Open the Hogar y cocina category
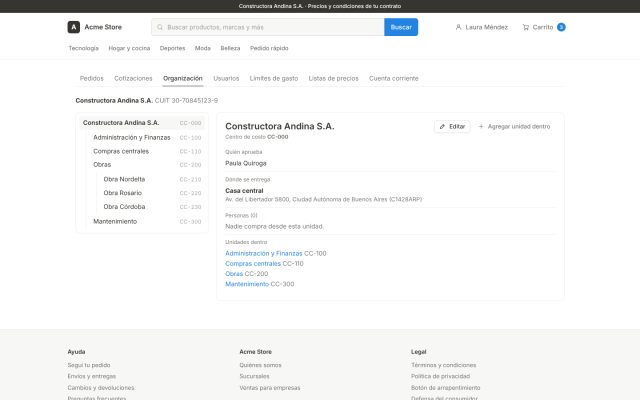The image size is (640, 400). 129,48
